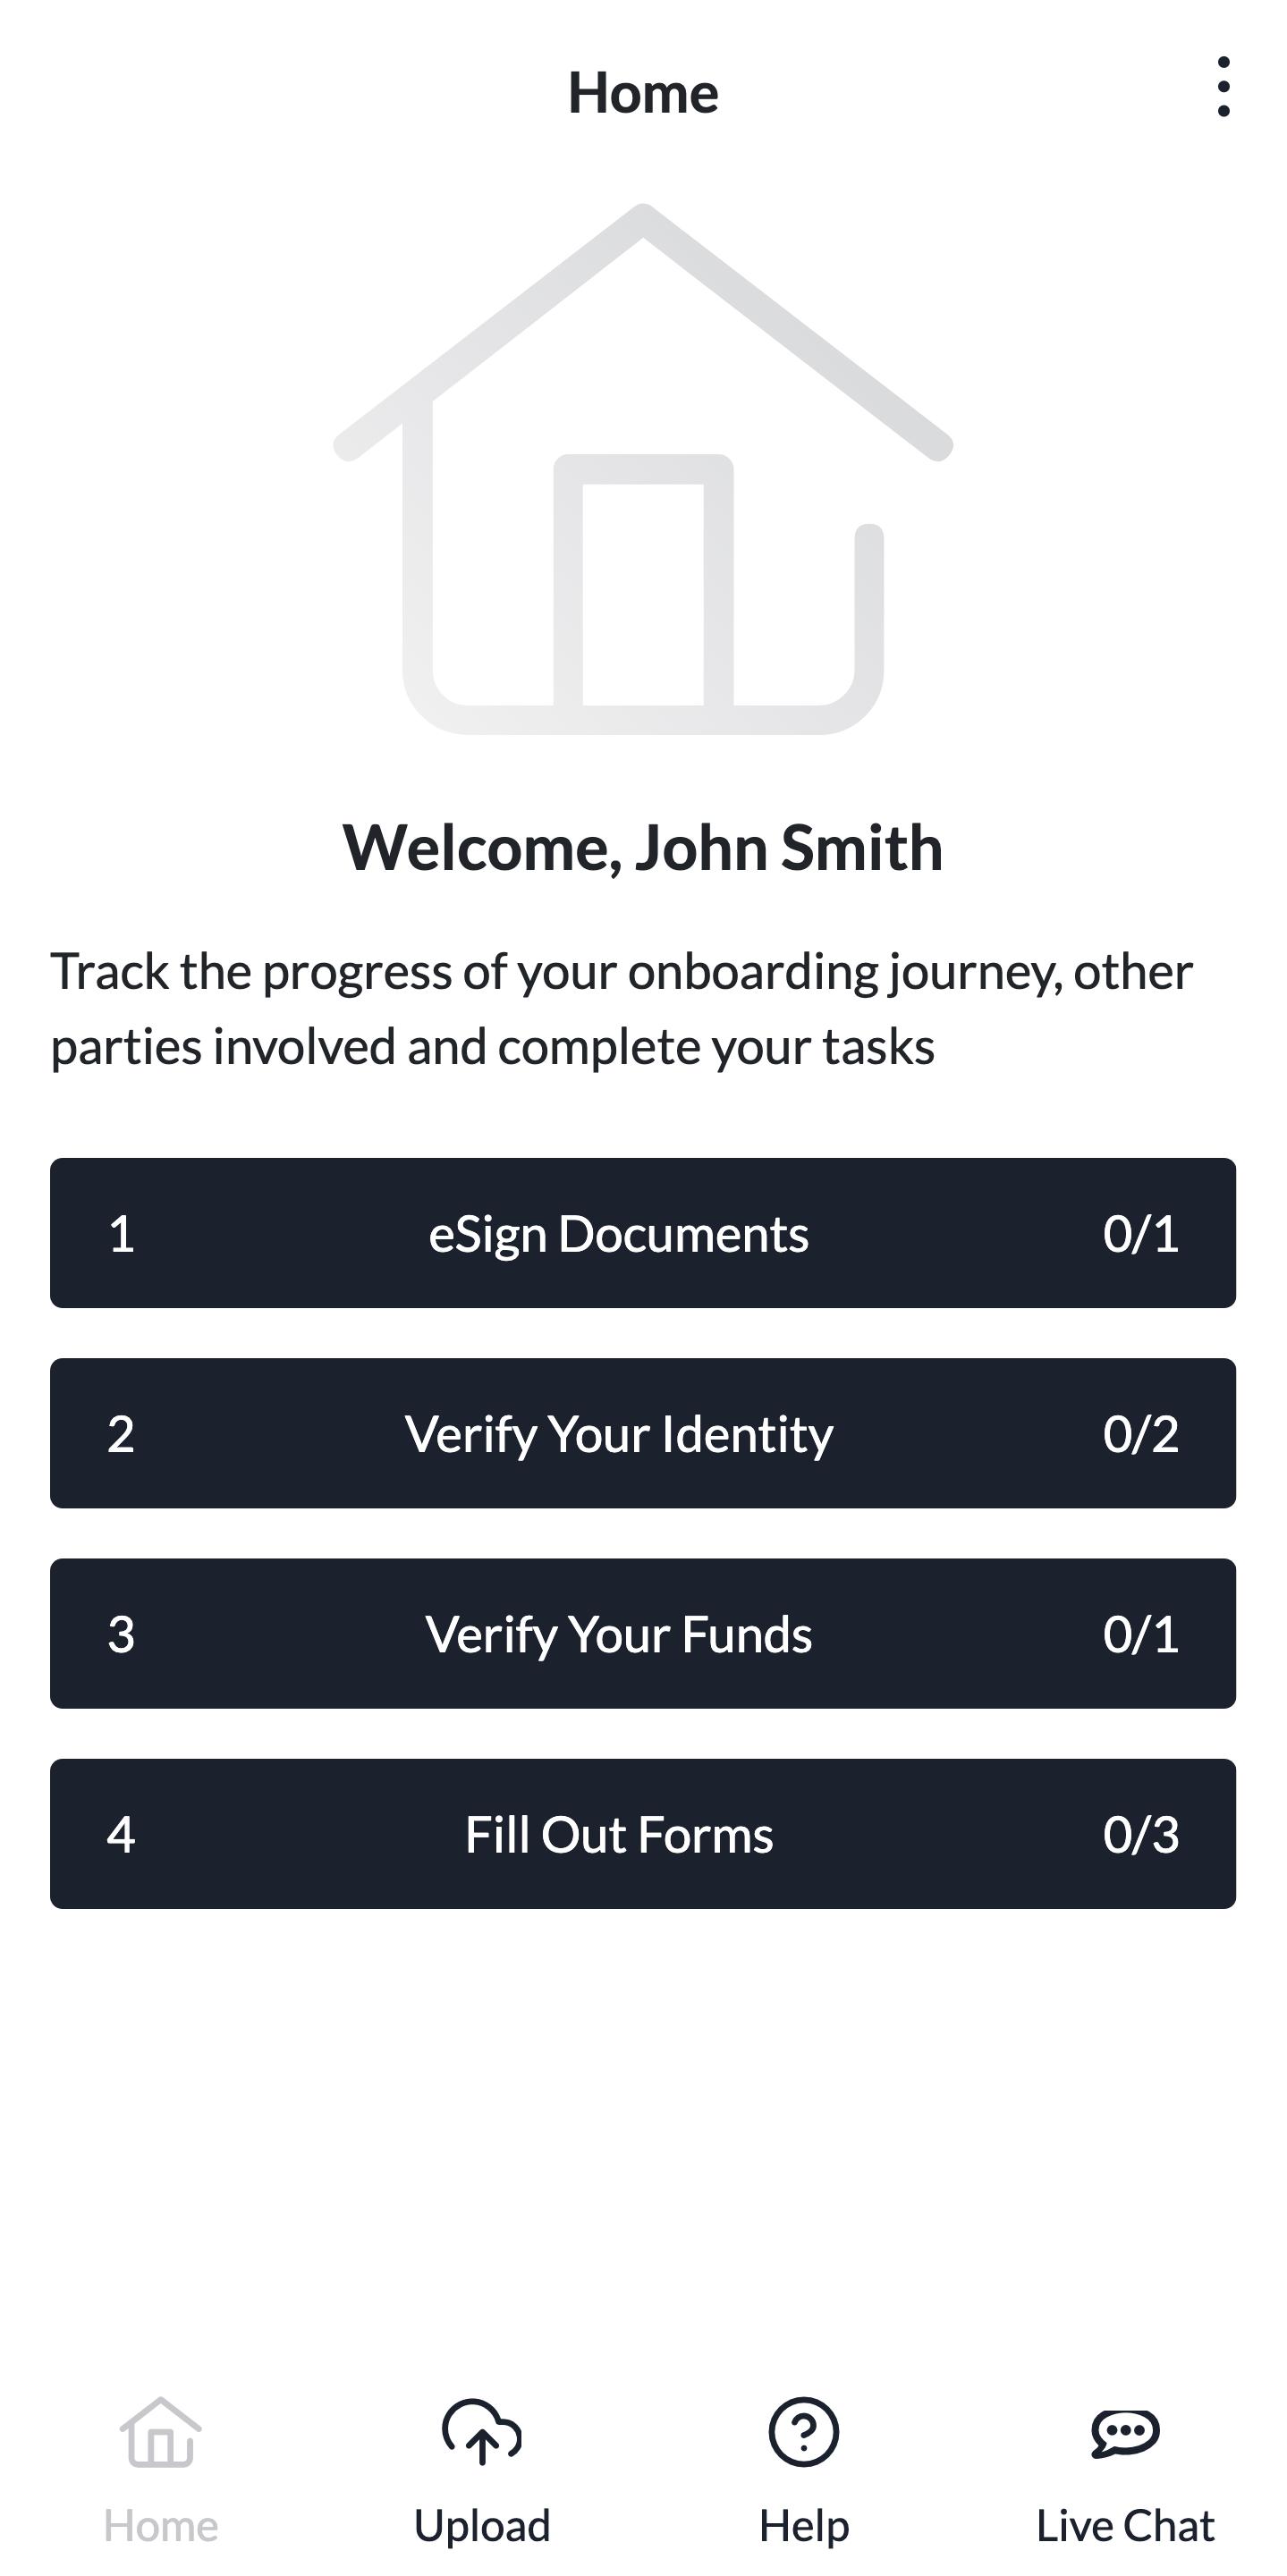Tap the Welcome, John Smith heading

(643, 848)
